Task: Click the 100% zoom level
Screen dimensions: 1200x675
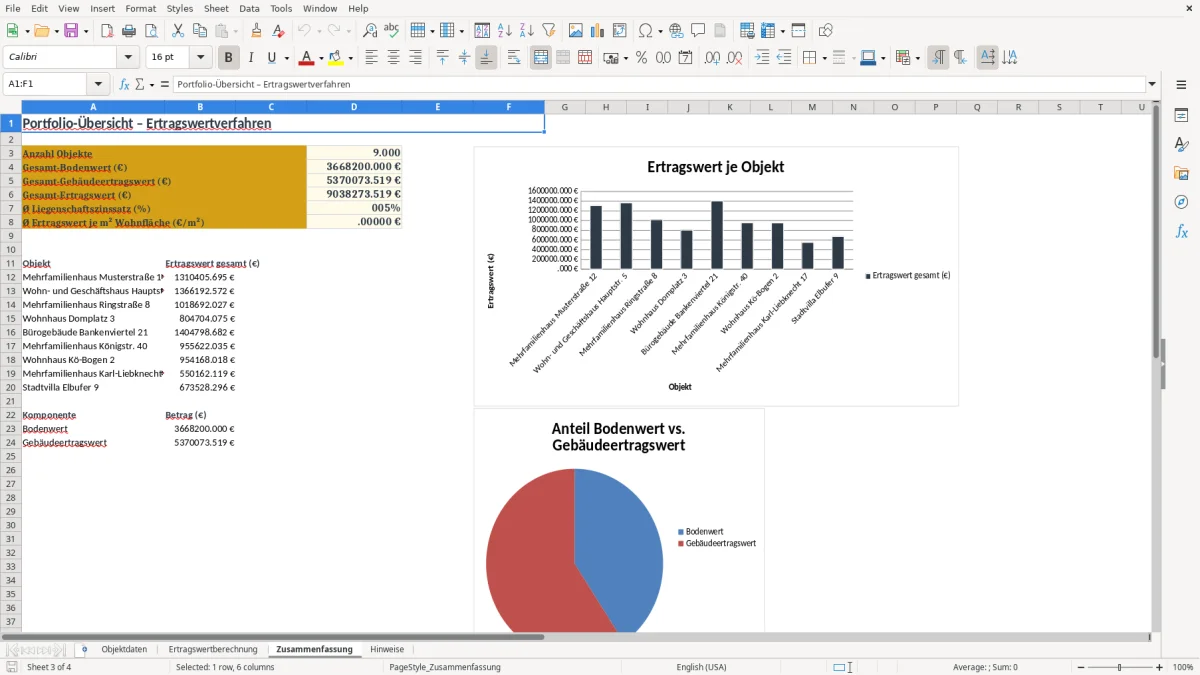Action: tap(1183, 667)
